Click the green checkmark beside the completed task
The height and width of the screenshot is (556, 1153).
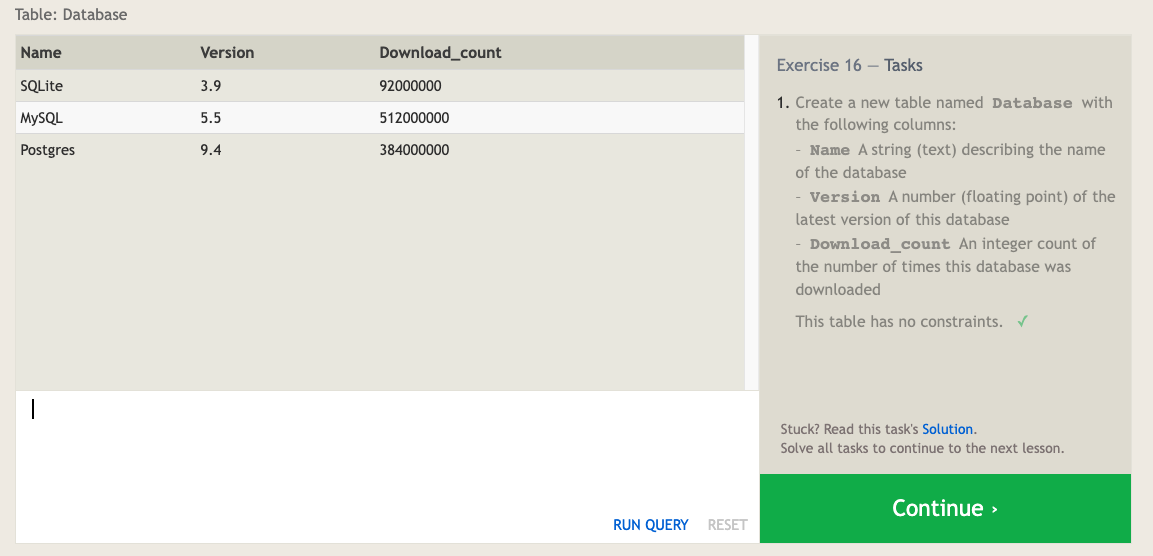click(x=1022, y=322)
